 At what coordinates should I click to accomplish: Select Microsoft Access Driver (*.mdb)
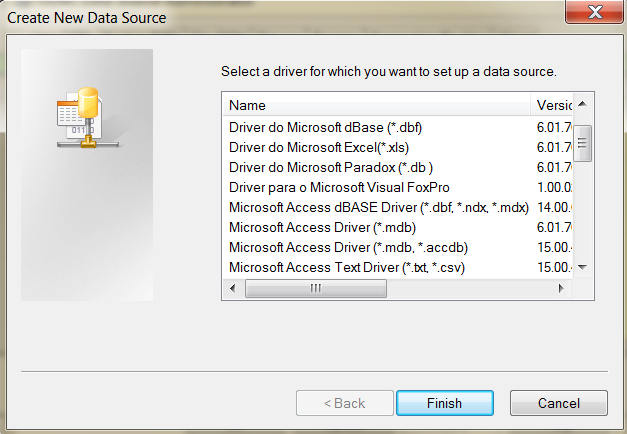click(322, 228)
